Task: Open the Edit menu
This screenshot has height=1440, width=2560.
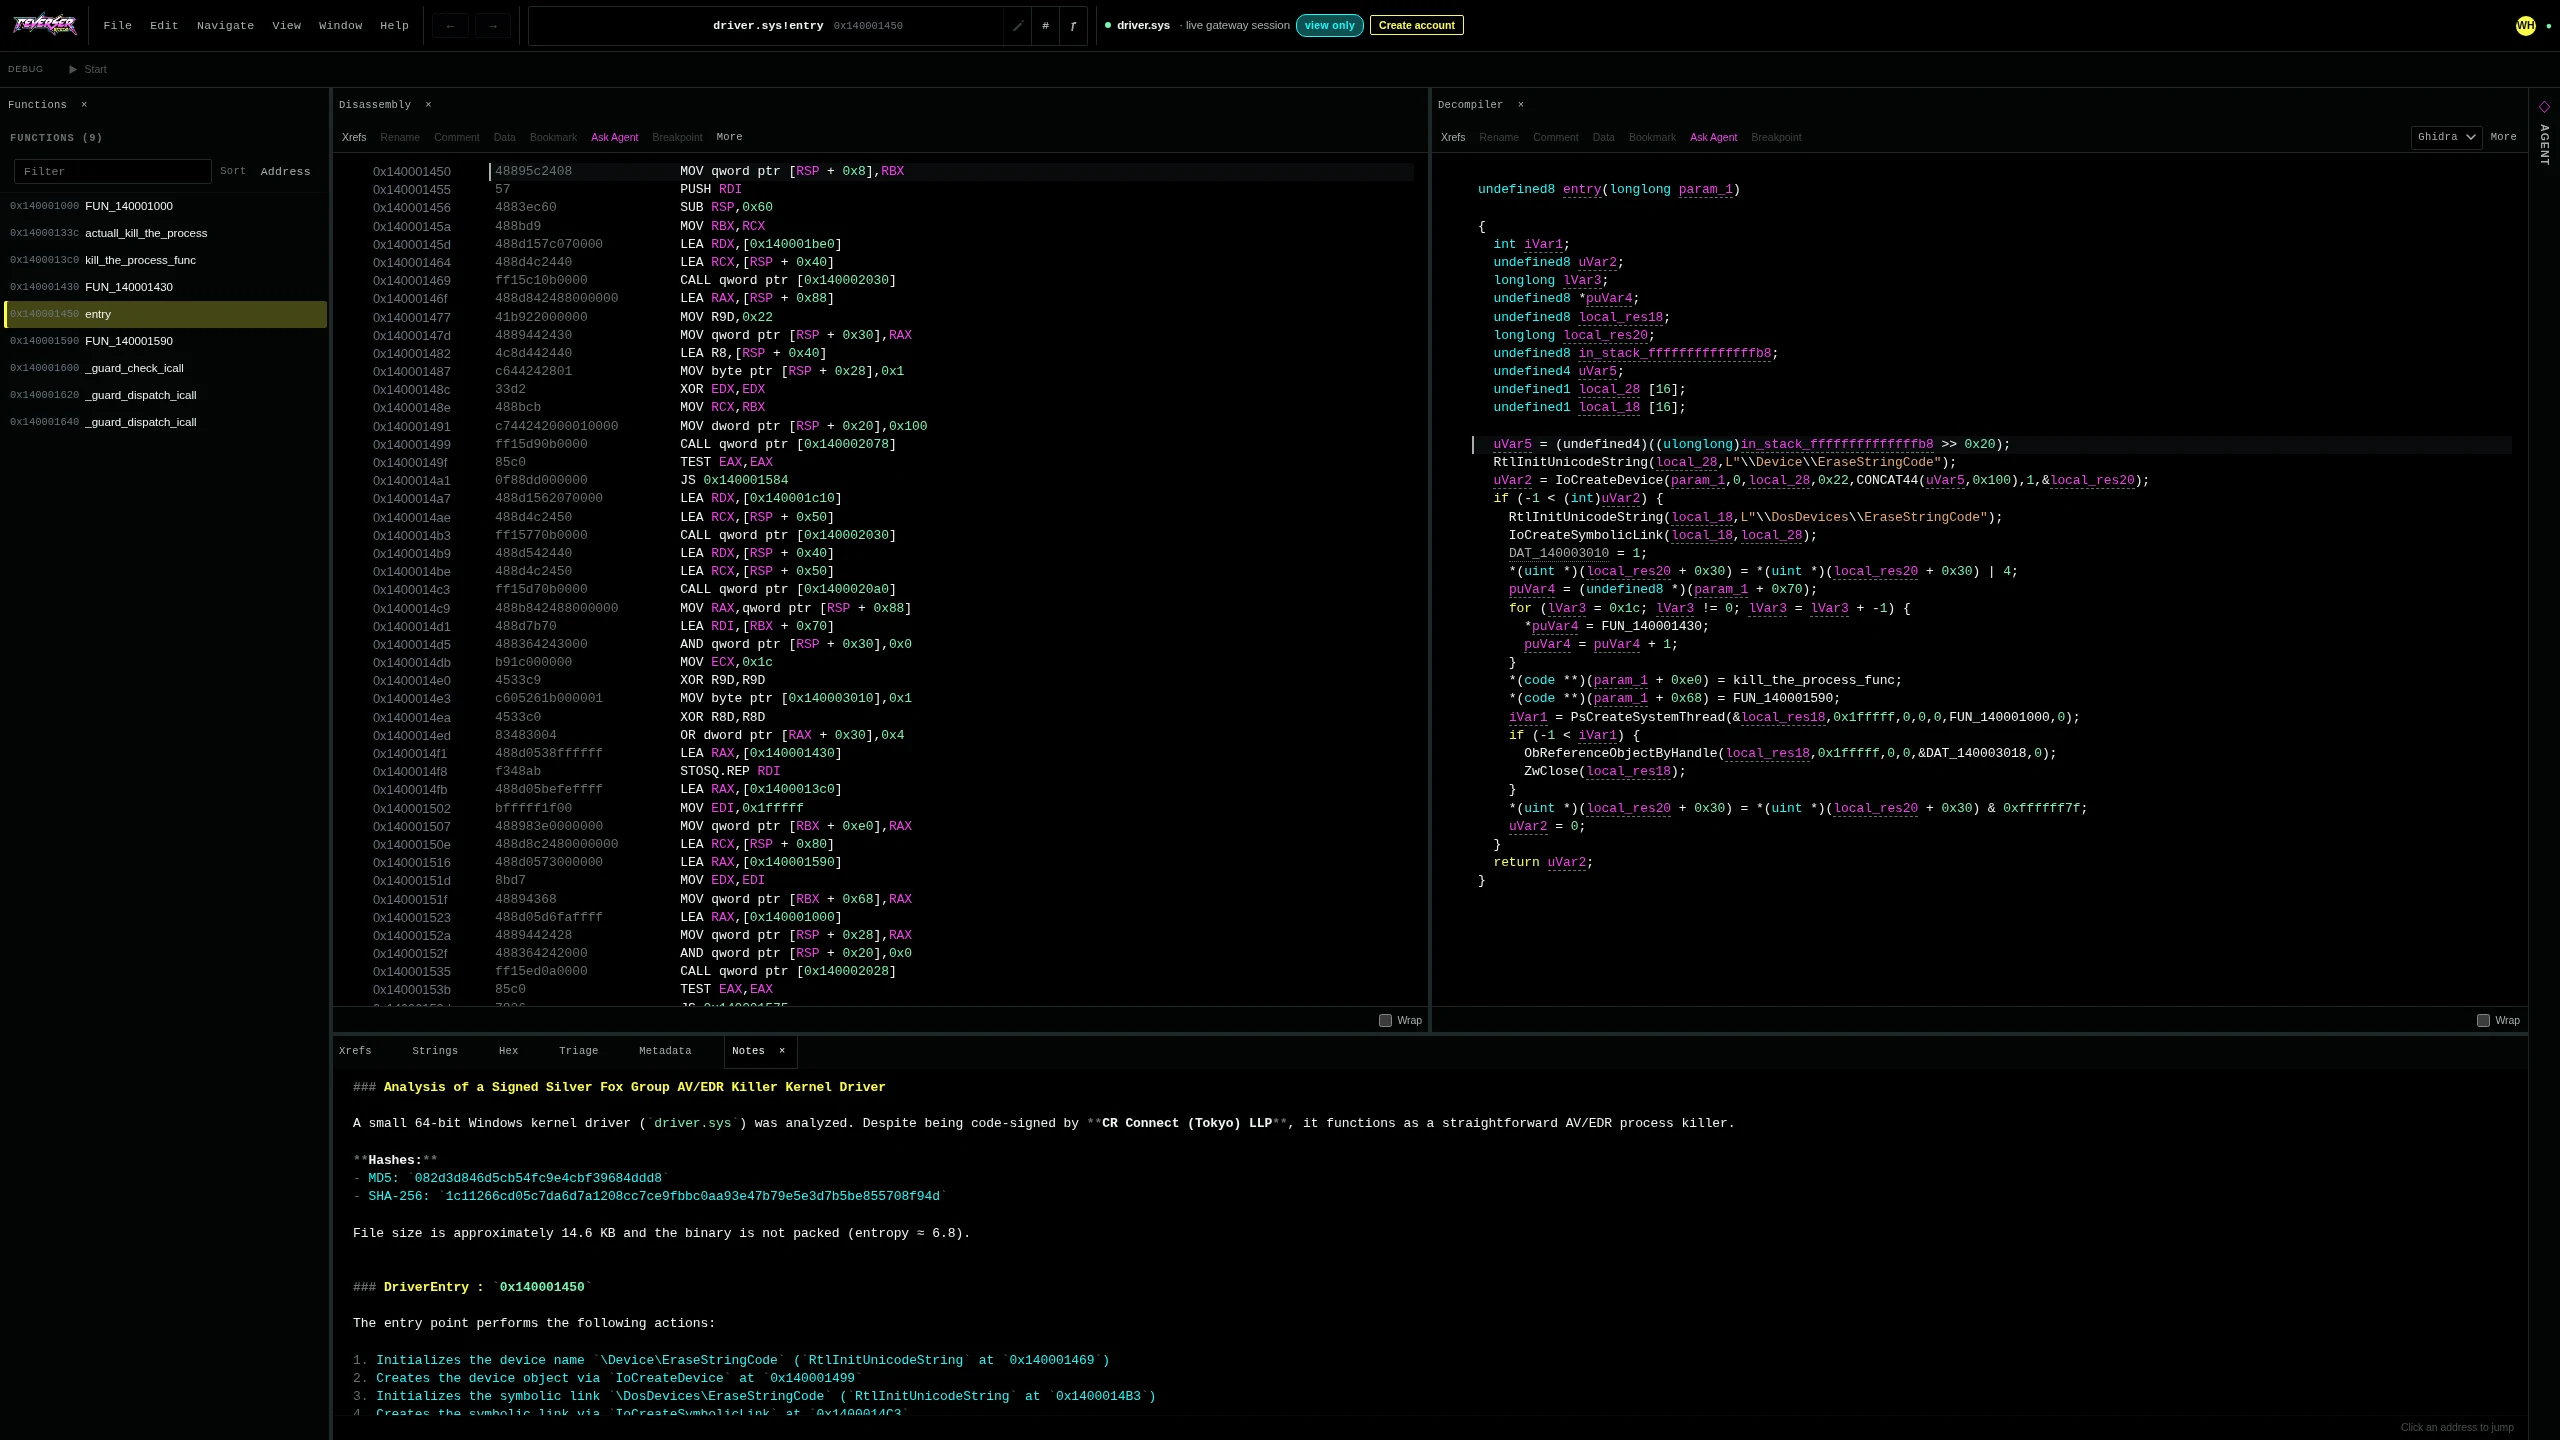Action: click(x=164, y=26)
